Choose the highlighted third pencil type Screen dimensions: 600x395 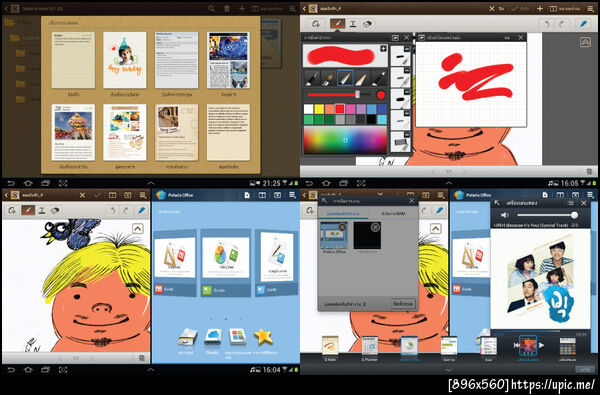click(345, 78)
